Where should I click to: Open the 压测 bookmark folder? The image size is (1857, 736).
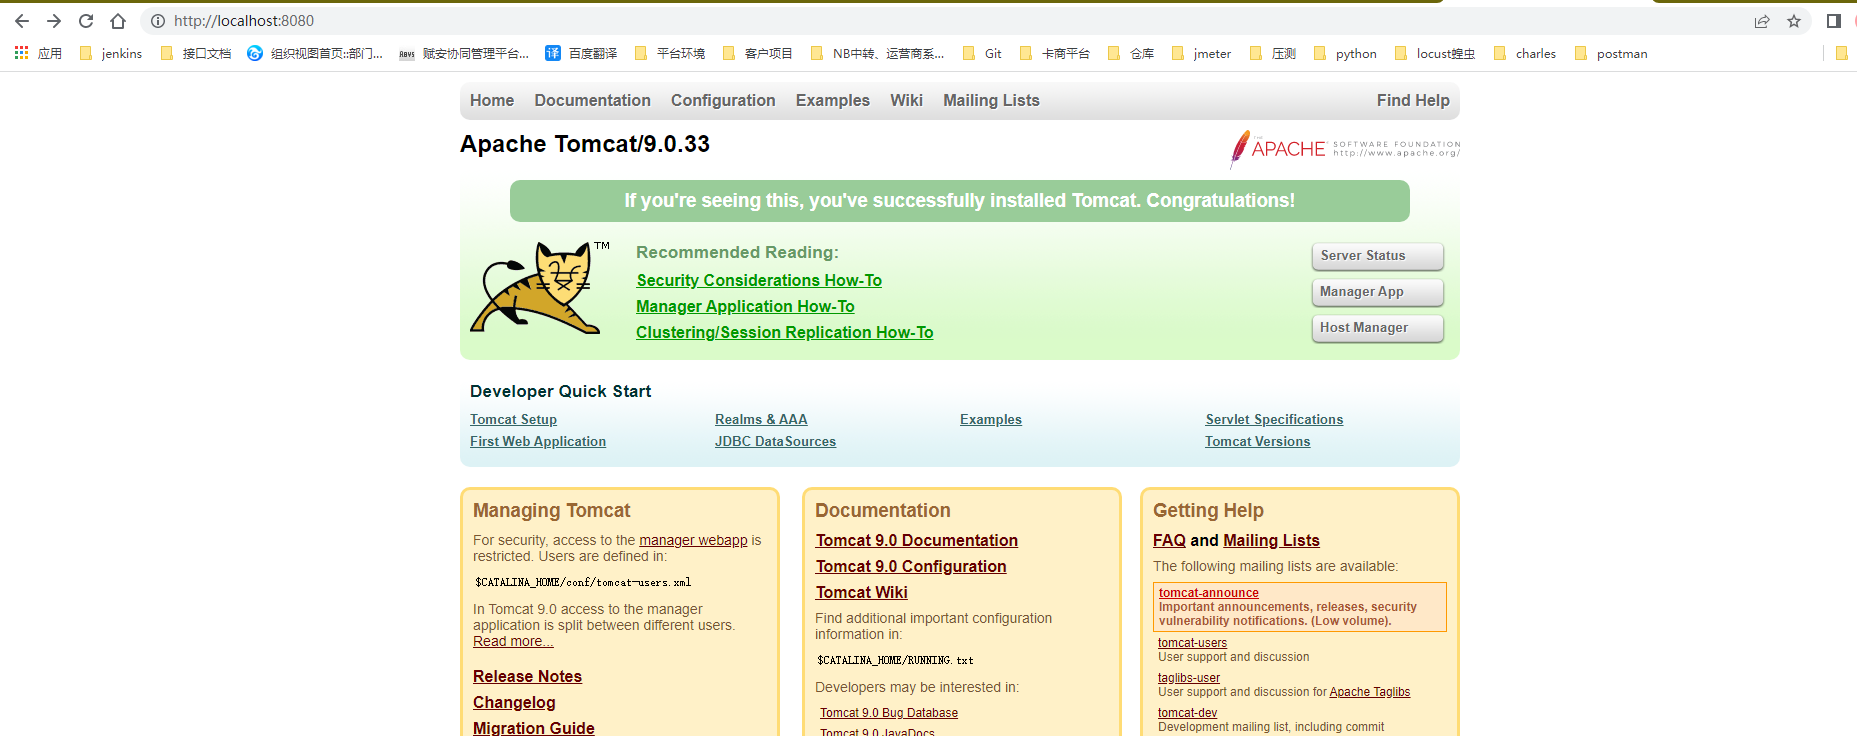click(x=1273, y=53)
